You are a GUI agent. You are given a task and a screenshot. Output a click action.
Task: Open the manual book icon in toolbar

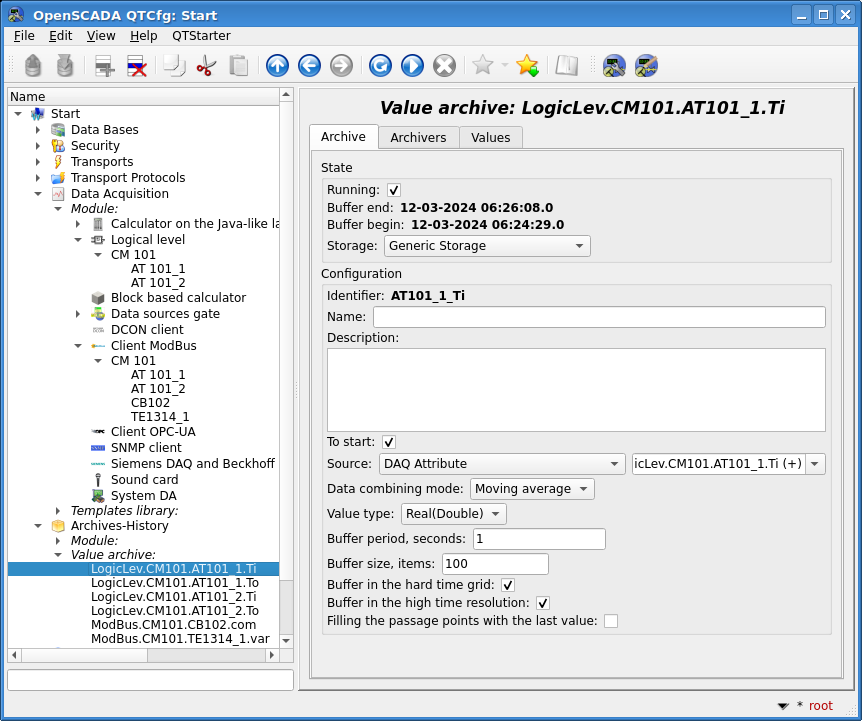[567, 66]
